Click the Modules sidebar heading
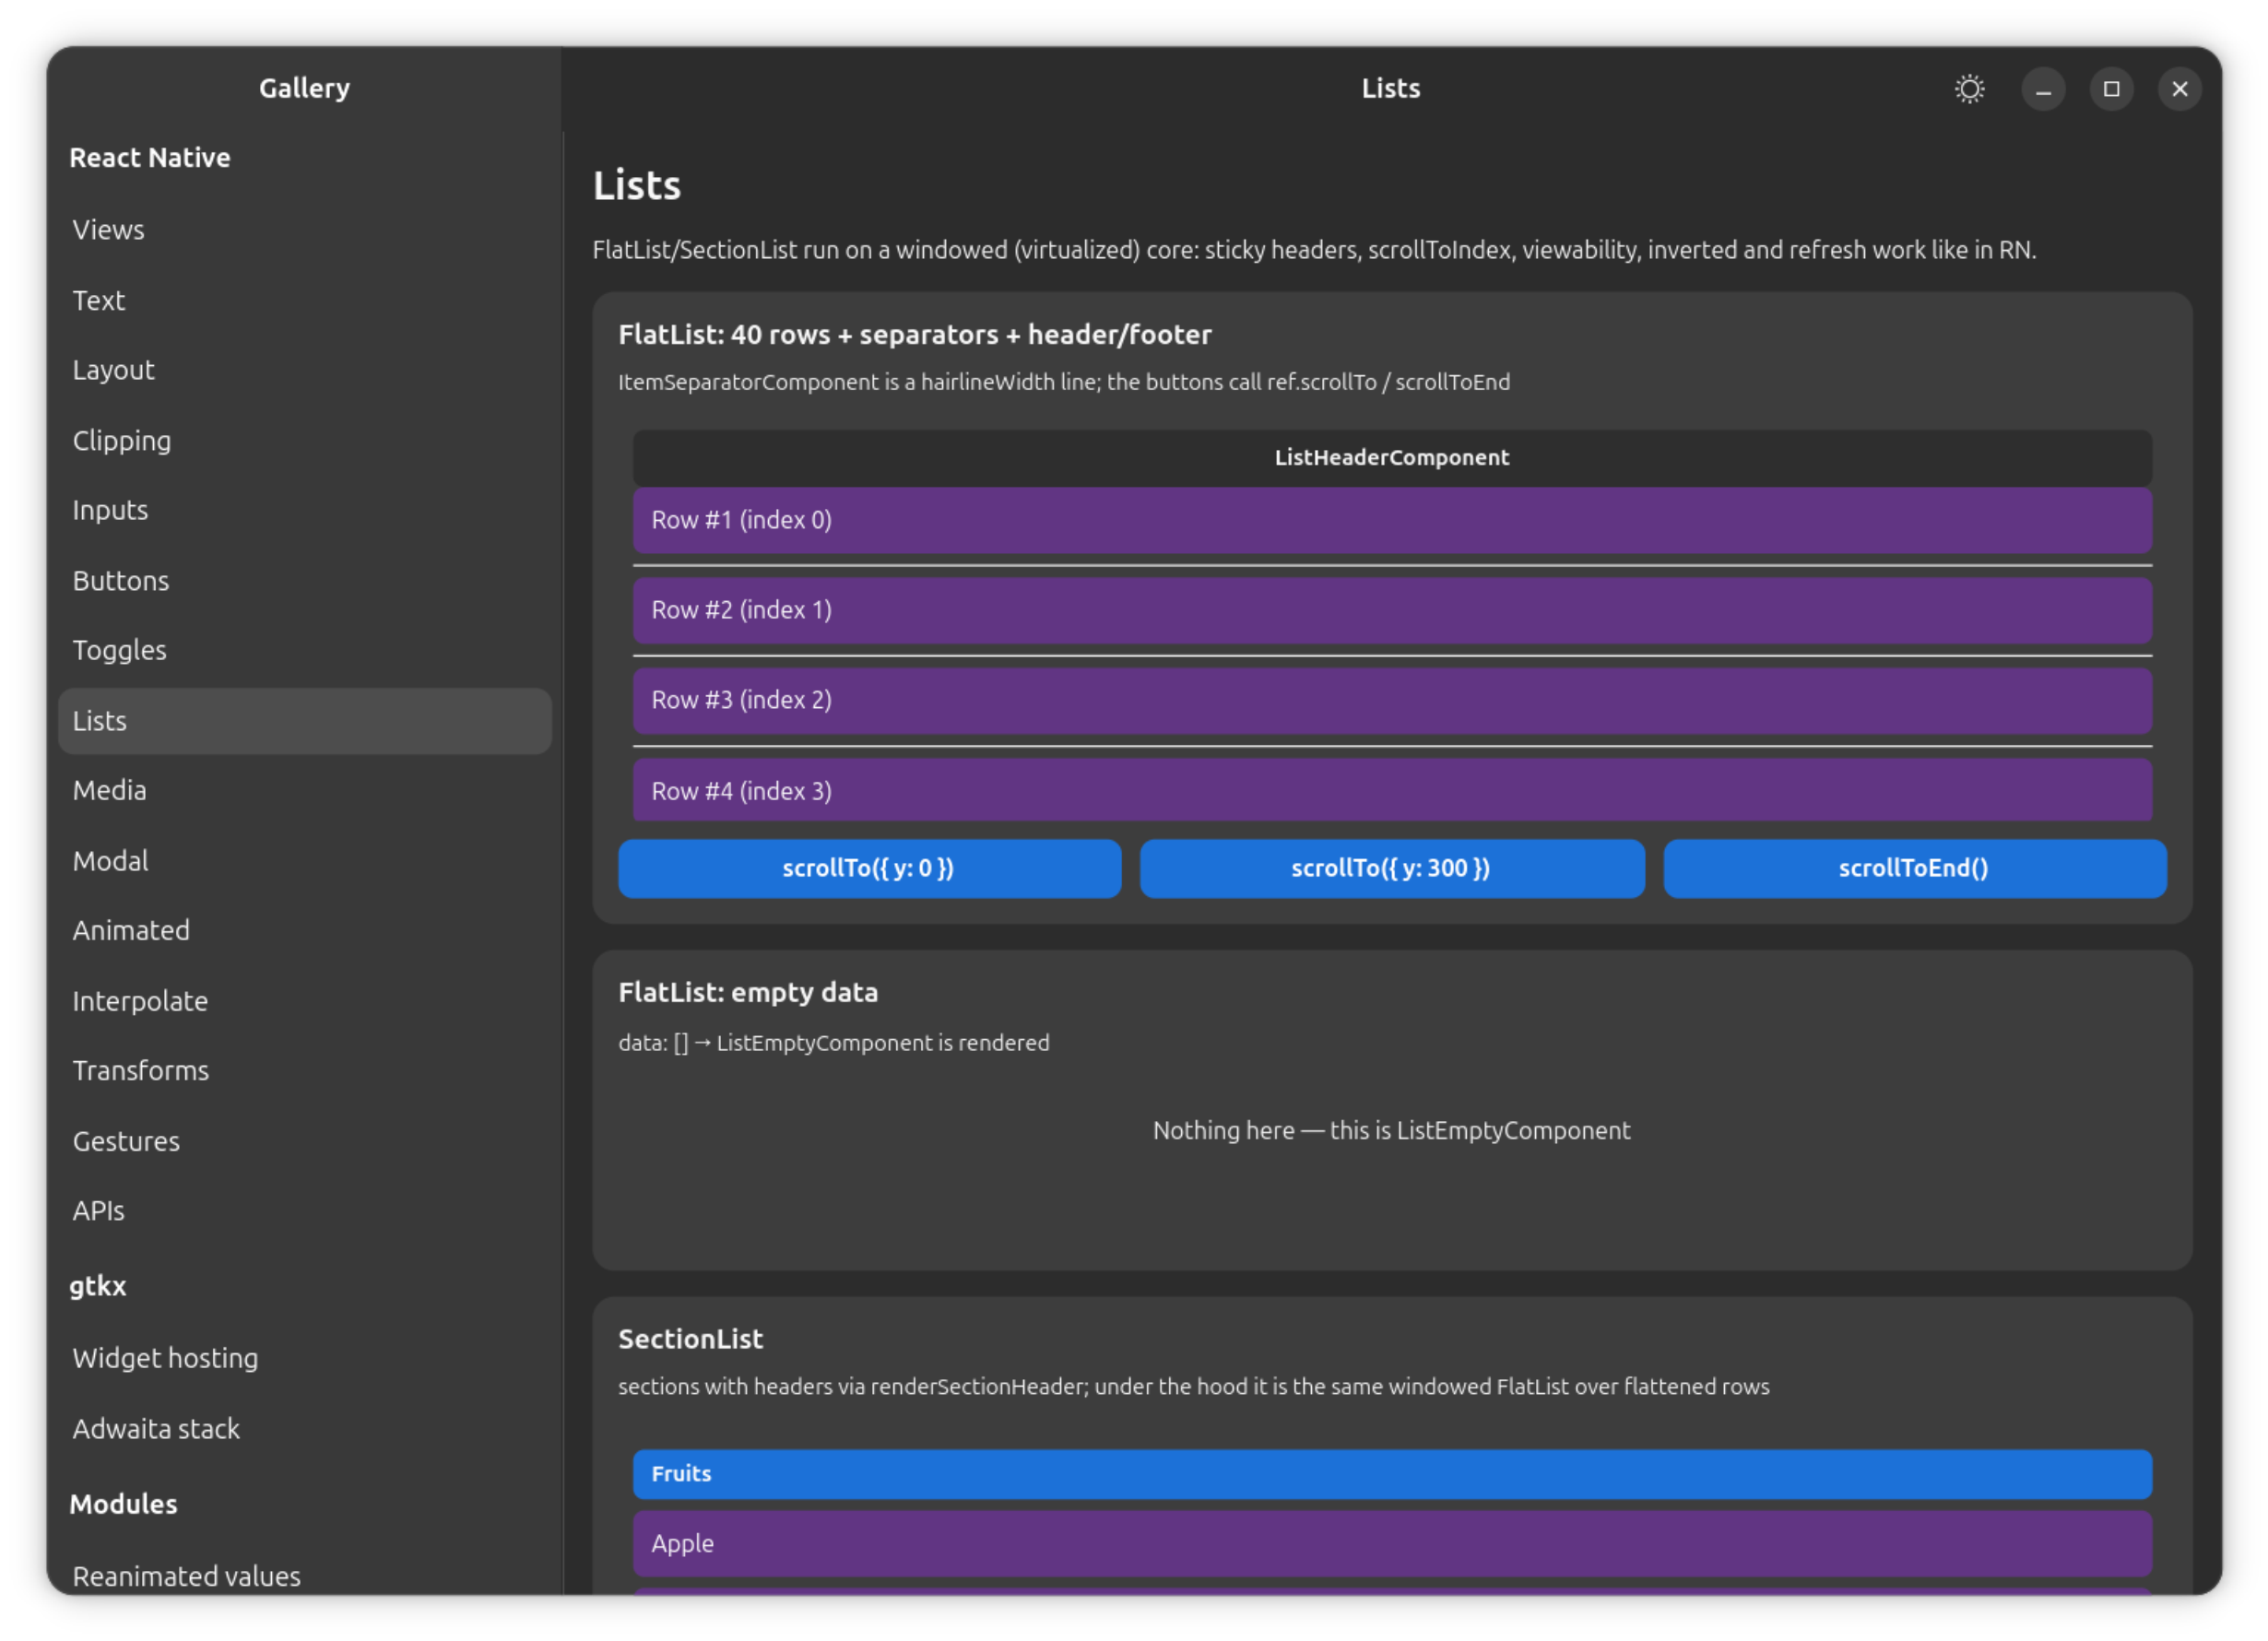Viewport: 2268px width, 1641px height. point(123,1504)
